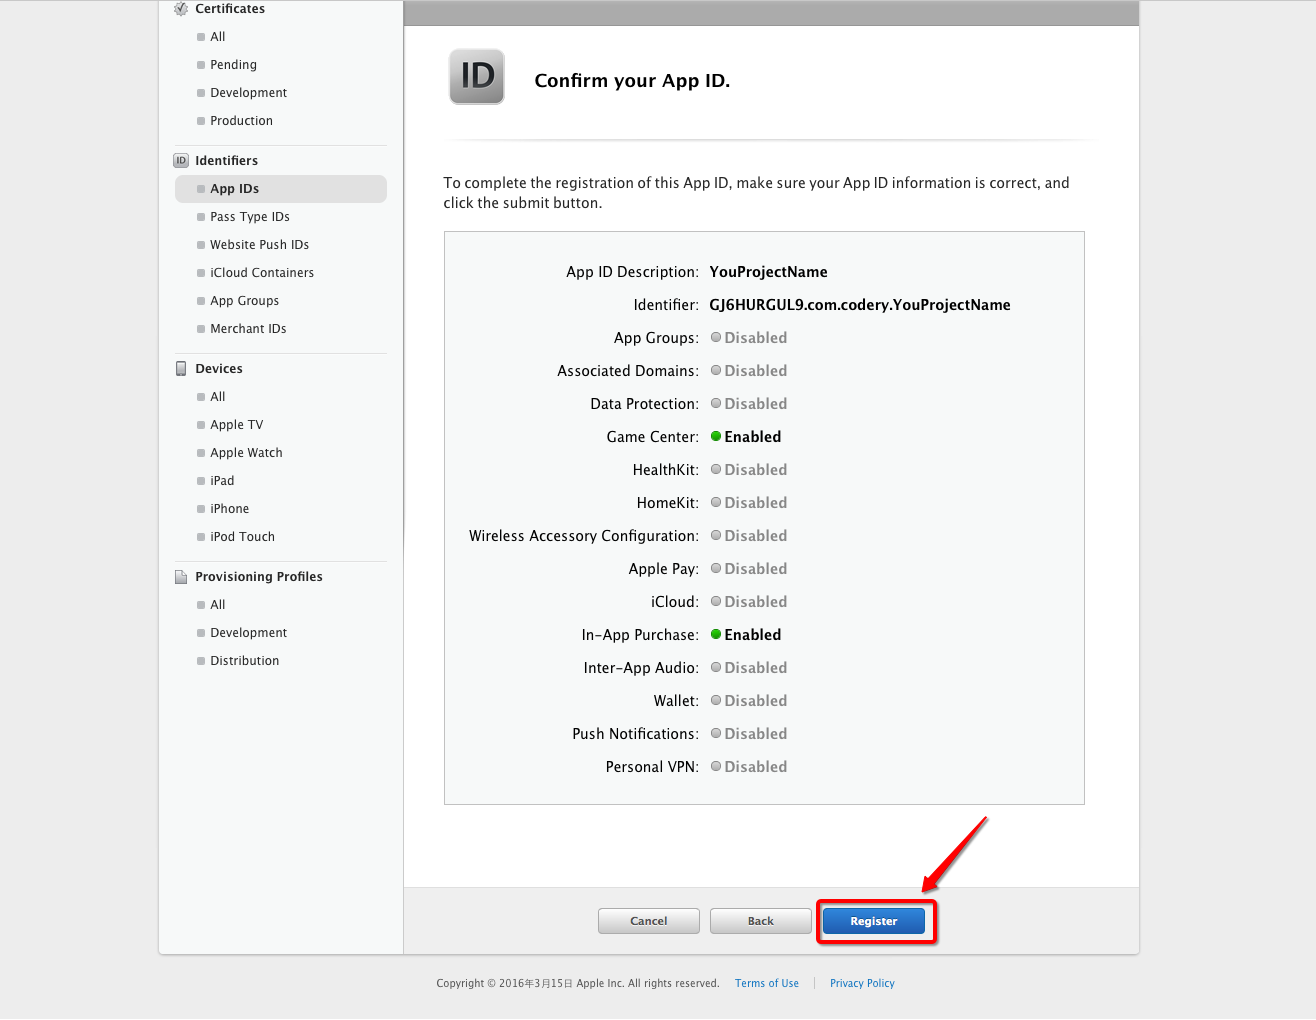Cancel the App ID registration
Image resolution: width=1316 pixels, height=1020 pixels.
649,921
